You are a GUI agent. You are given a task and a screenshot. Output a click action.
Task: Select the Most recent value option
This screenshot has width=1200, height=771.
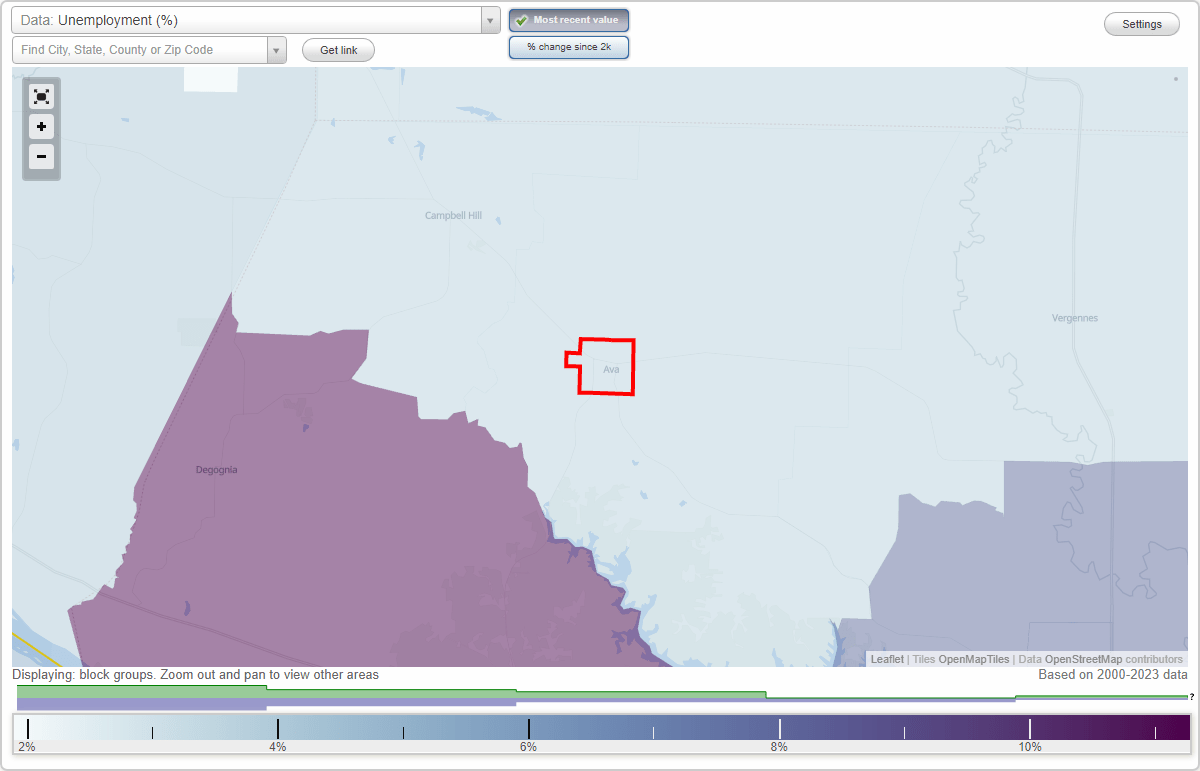569,20
